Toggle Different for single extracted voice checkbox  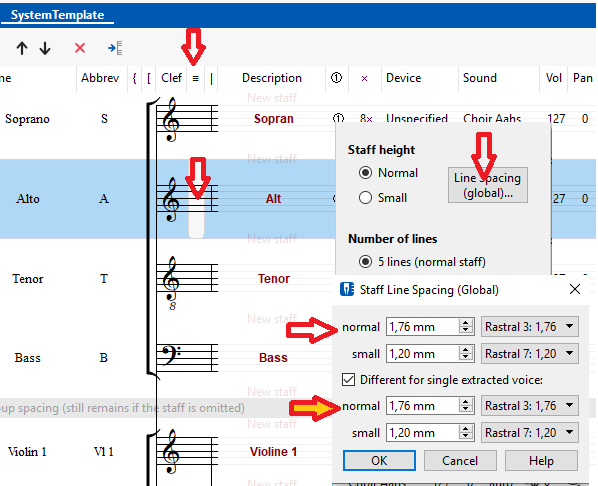click(x=349, y=380)
